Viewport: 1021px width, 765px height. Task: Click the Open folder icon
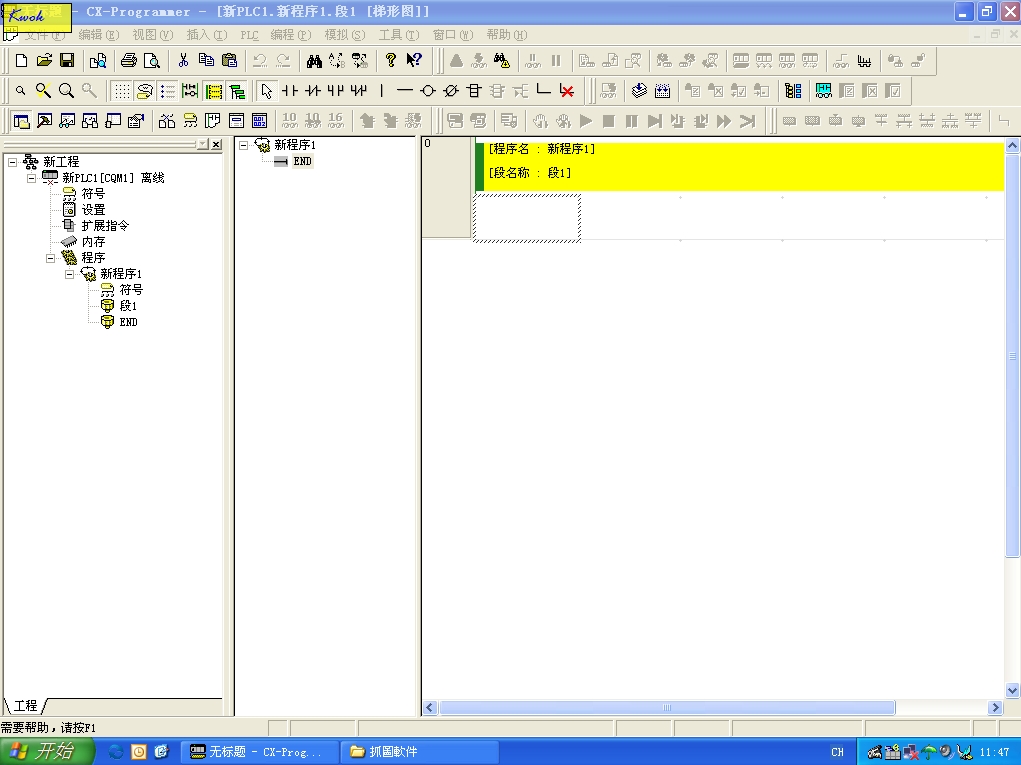click(44, 60)
